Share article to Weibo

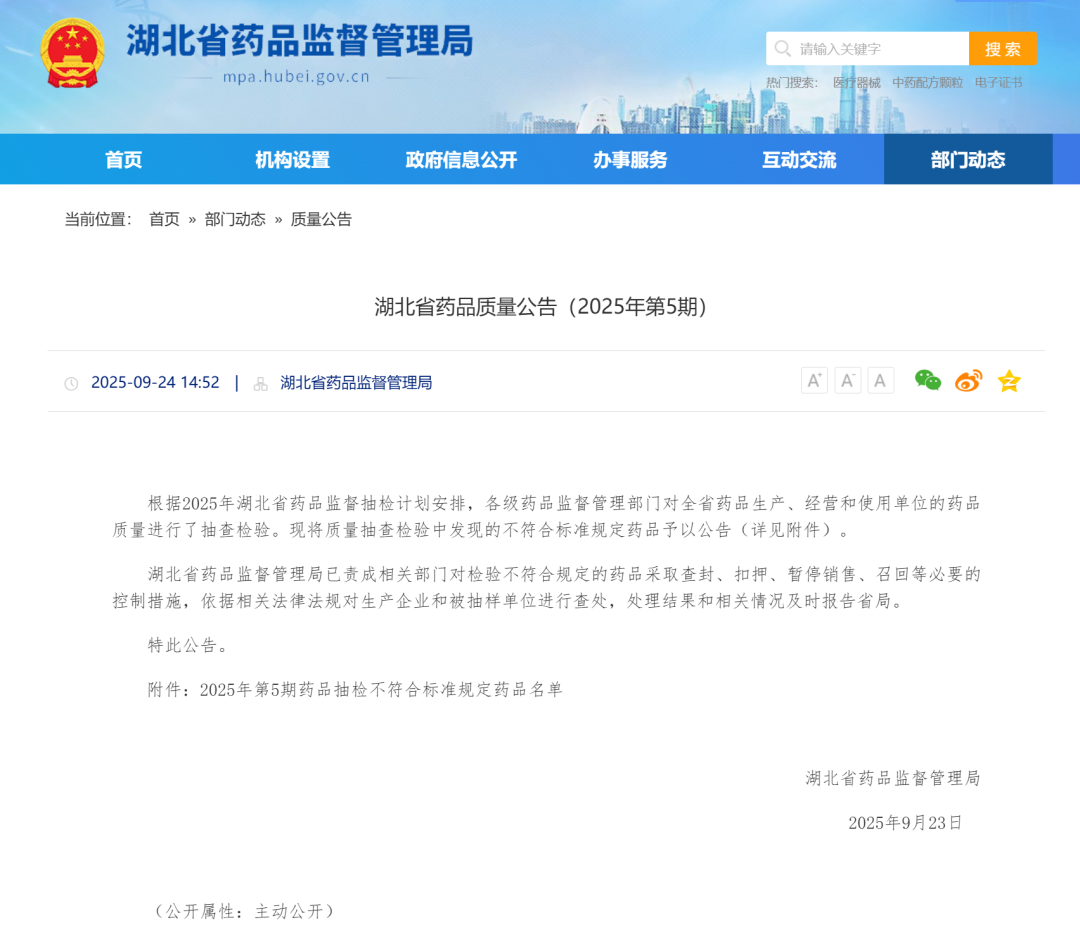[968, 381]
